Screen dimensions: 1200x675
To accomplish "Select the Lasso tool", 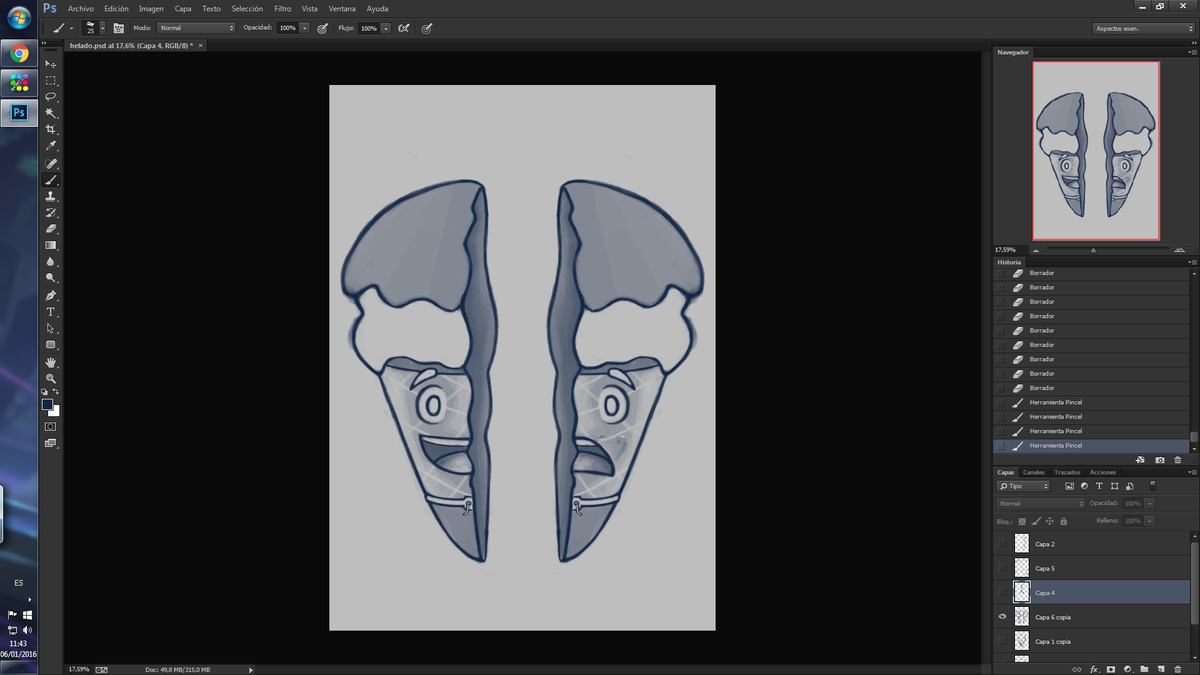I will click(51, 97).
